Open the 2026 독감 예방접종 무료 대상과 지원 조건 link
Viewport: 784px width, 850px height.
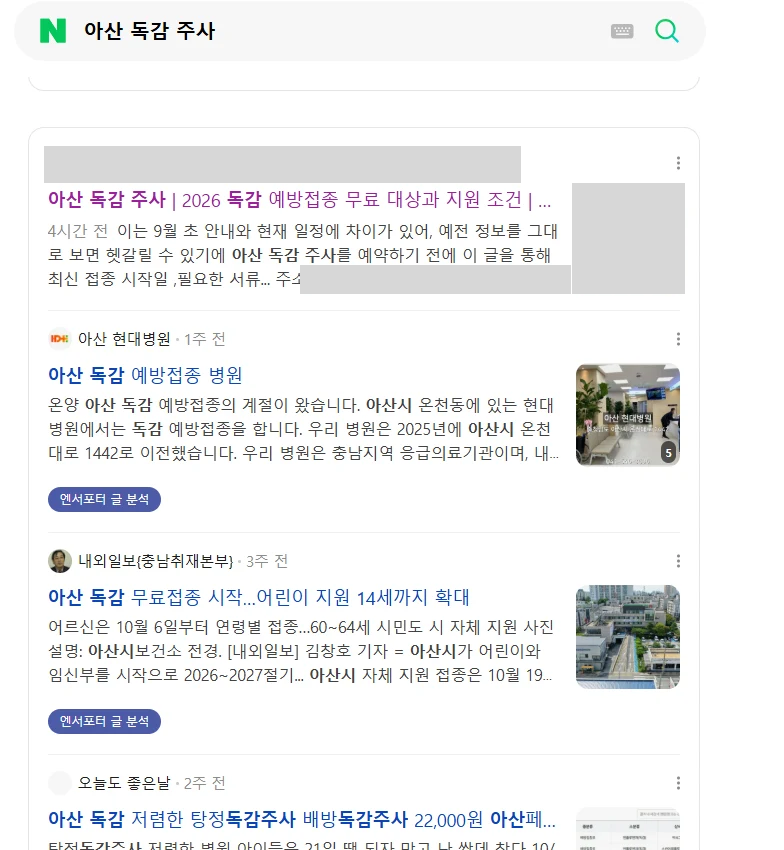tap(299, 200)
